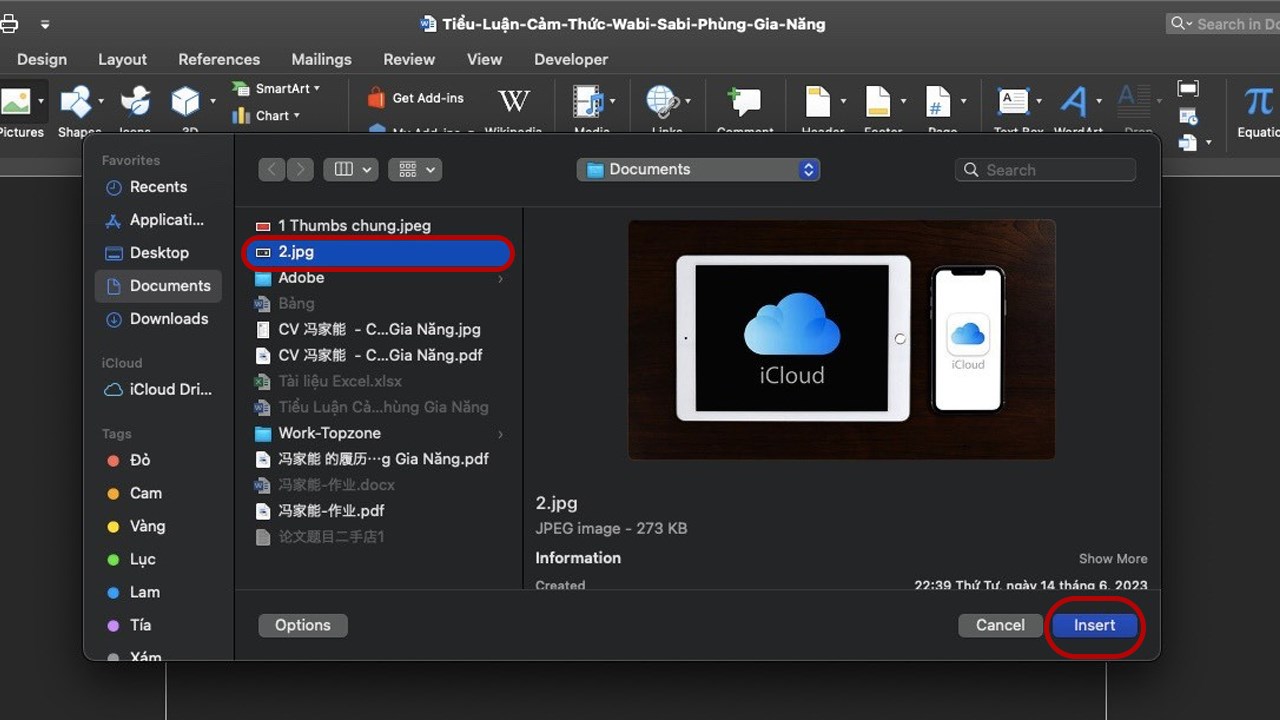Expand the Adobe folder chevron
Viewport: 1280px width, 720px height.
point(500,279)
